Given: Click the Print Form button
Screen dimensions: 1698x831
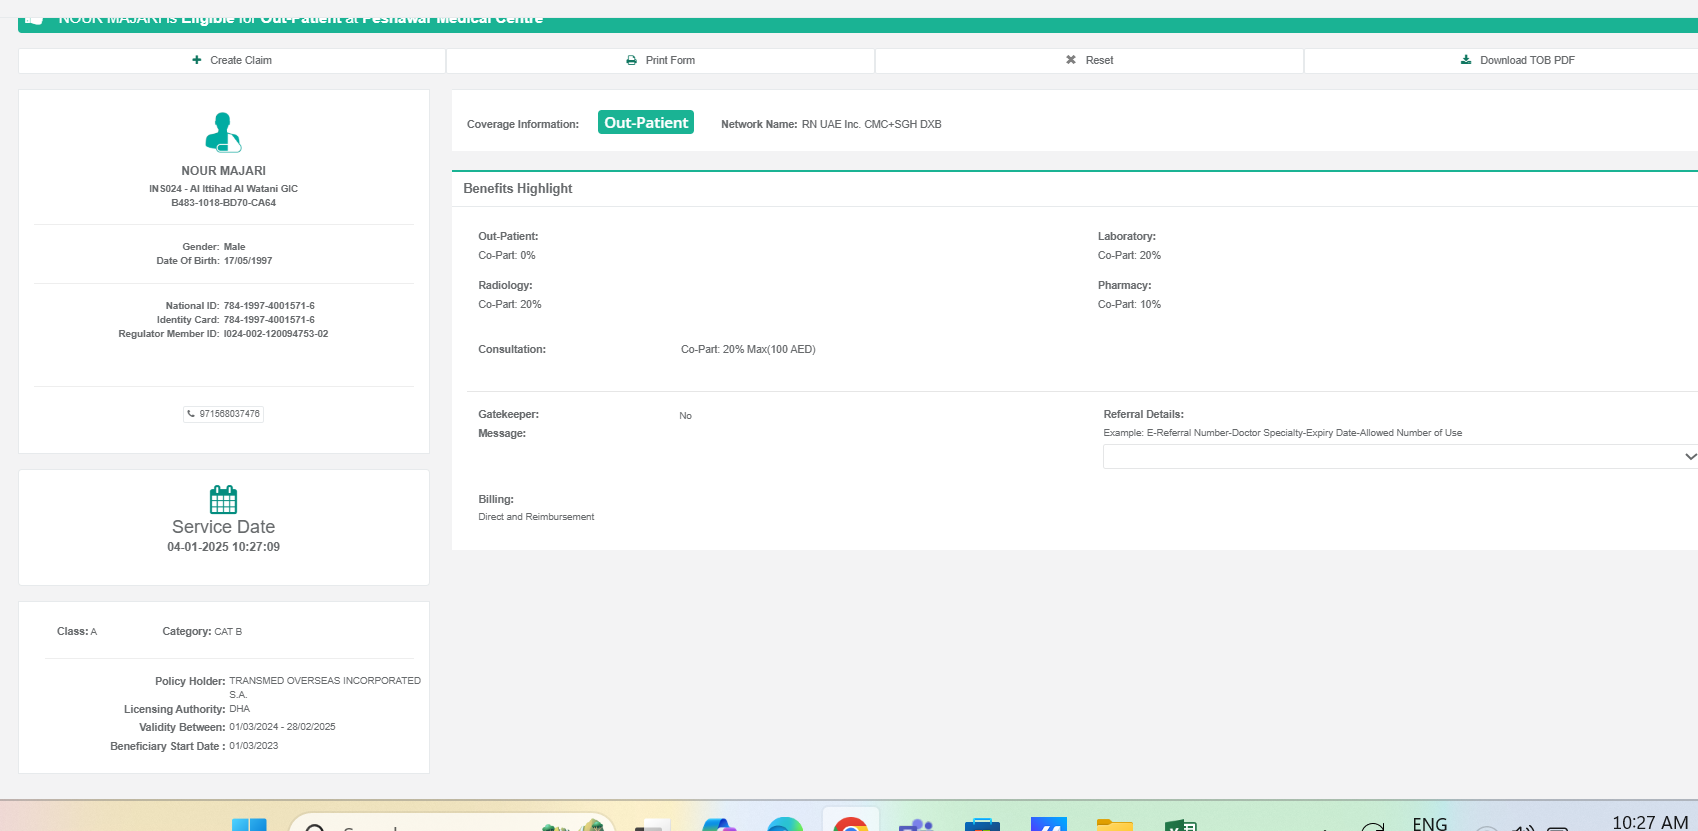Looking at the screenshot, I should coord(660,60).
